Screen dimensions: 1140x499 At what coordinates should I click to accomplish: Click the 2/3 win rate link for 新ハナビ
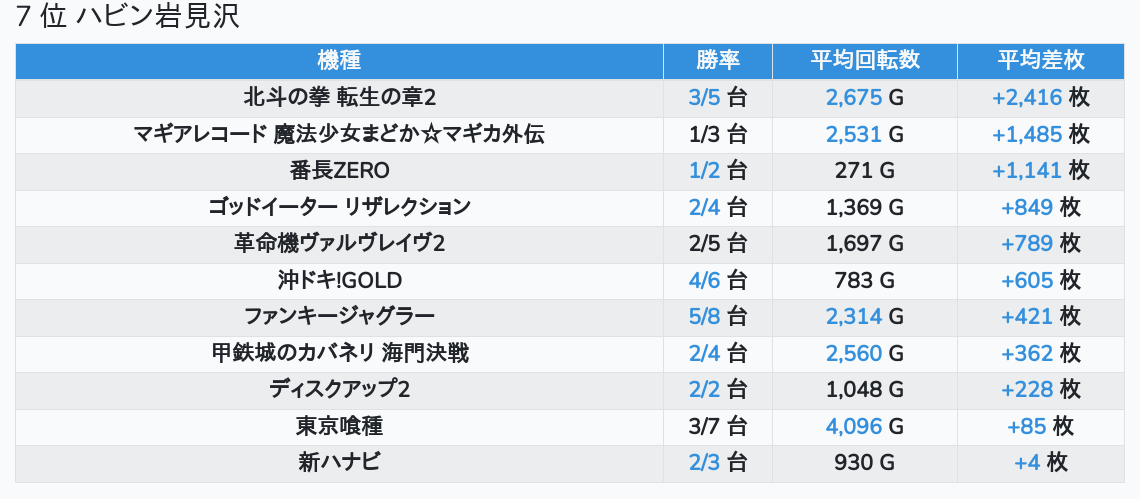(705, 463)
